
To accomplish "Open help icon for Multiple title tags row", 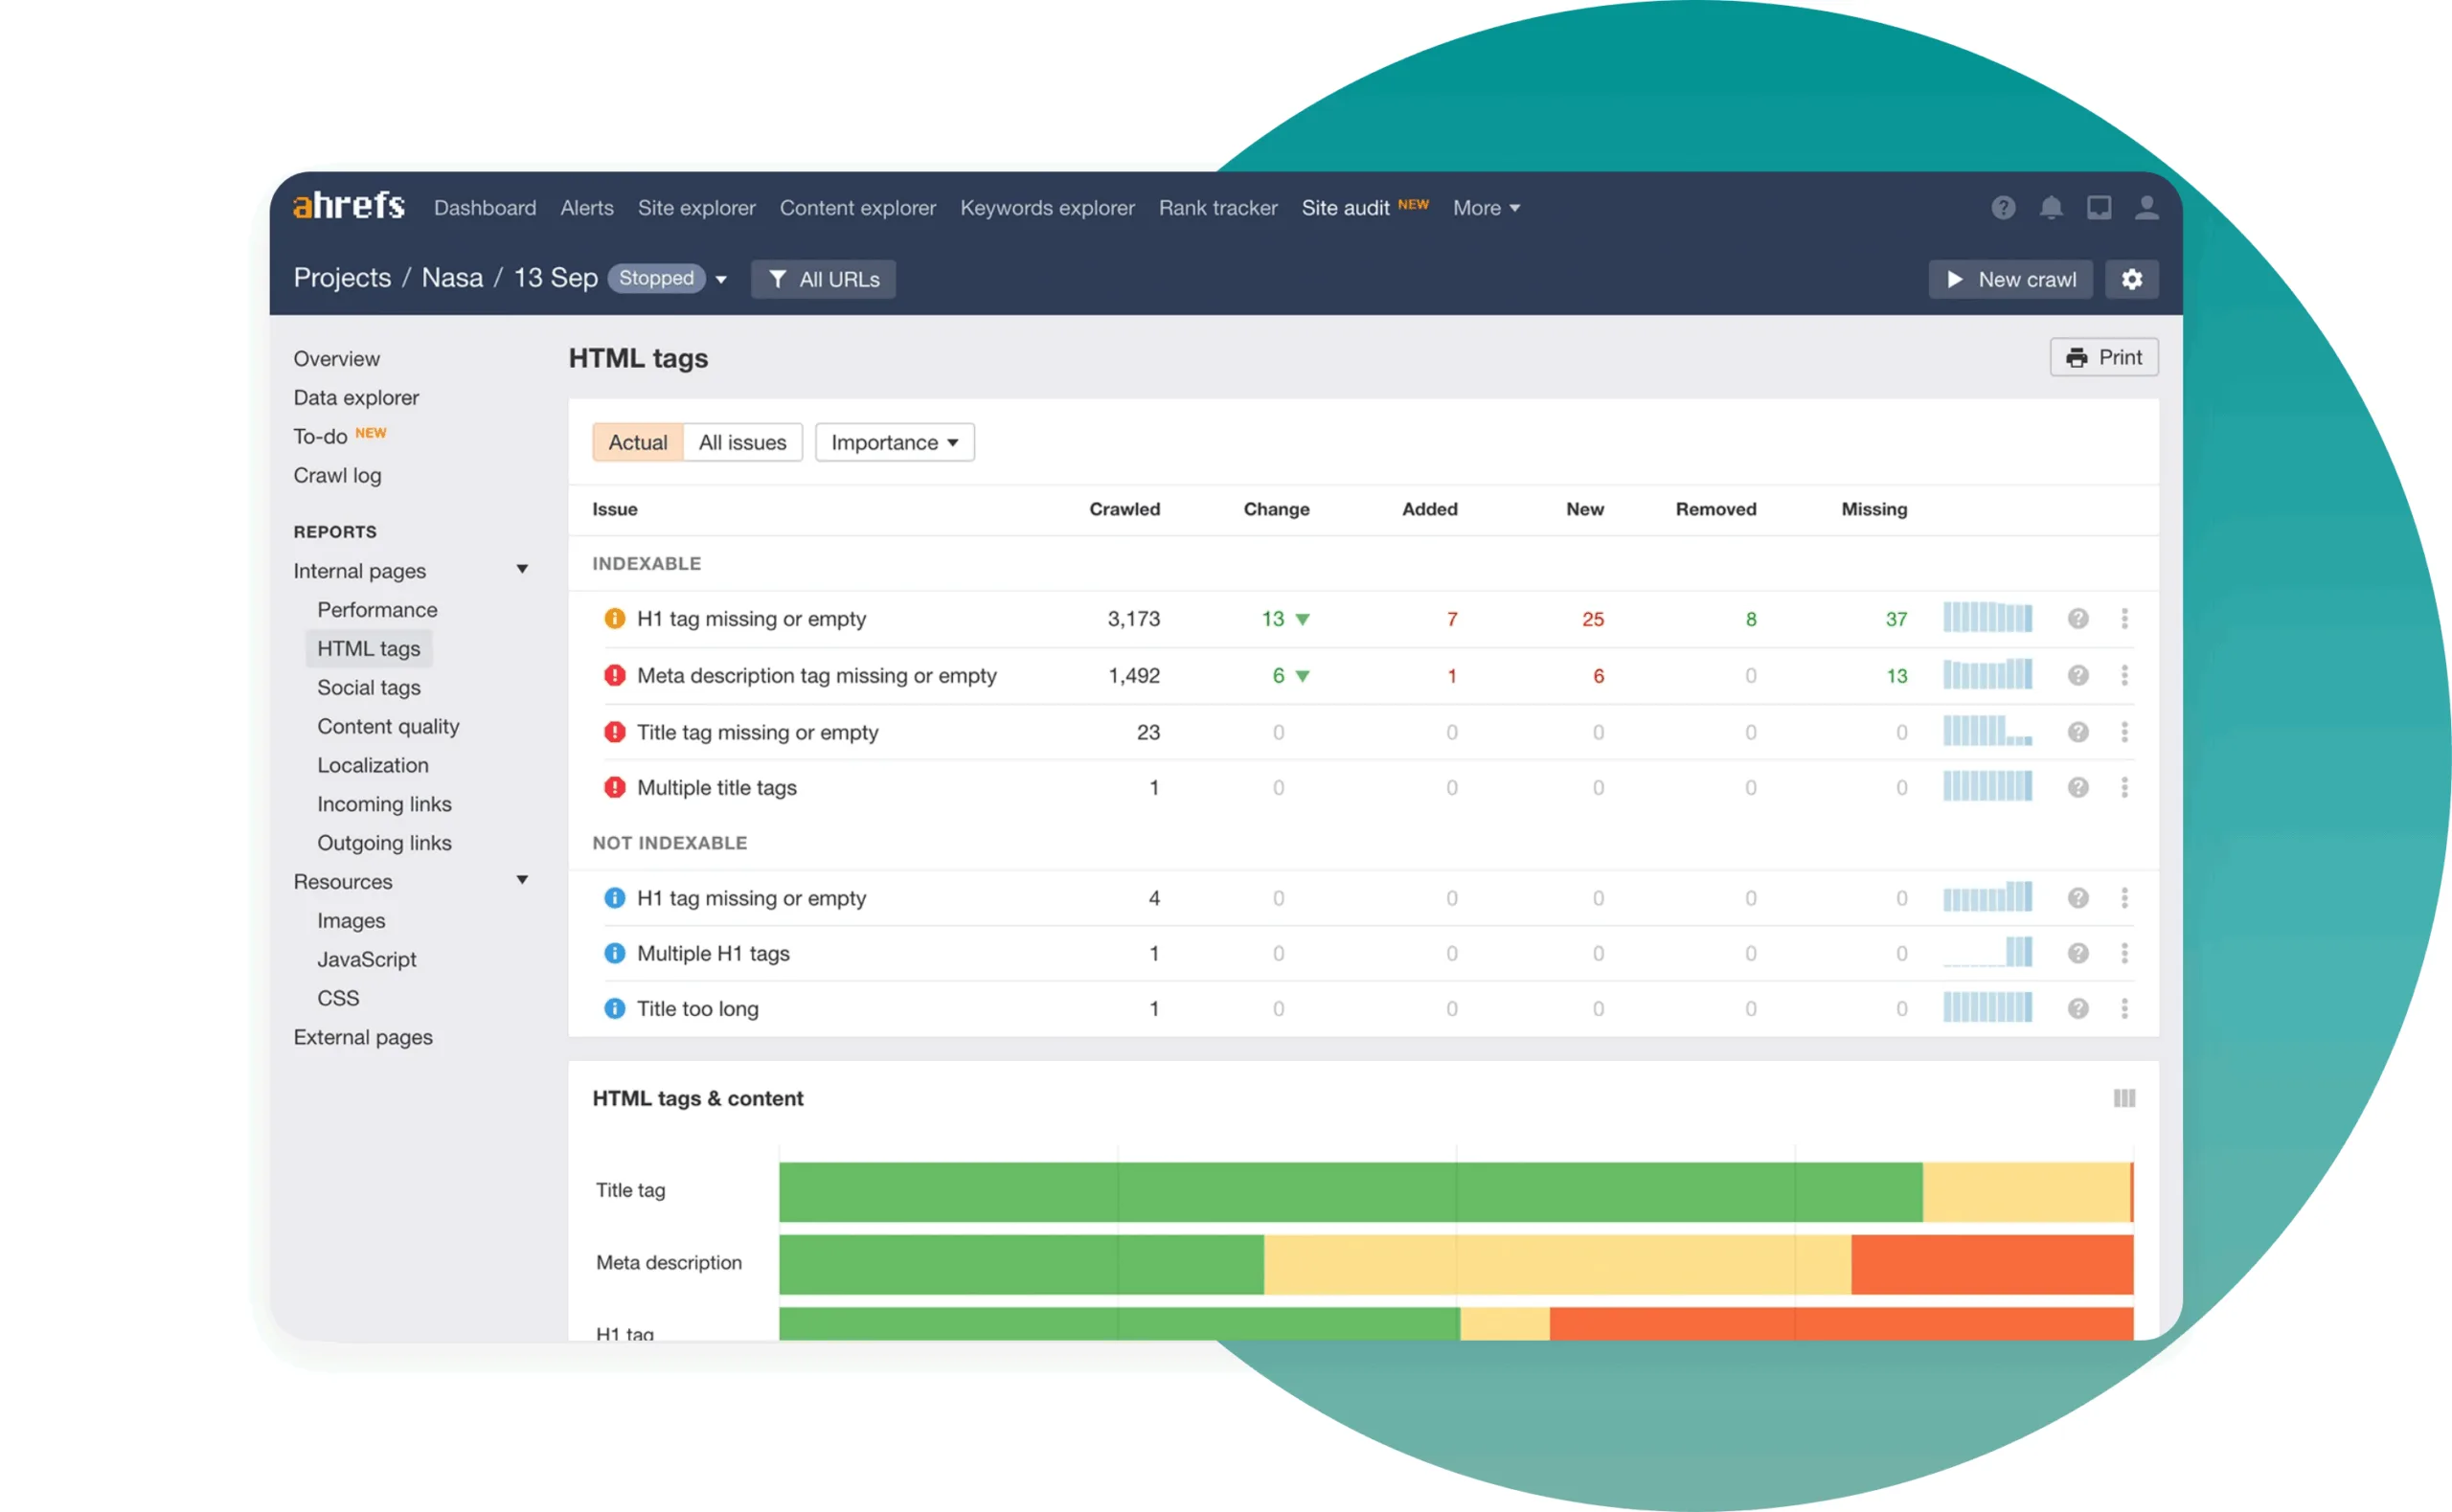I will [x=2078, y=788].
